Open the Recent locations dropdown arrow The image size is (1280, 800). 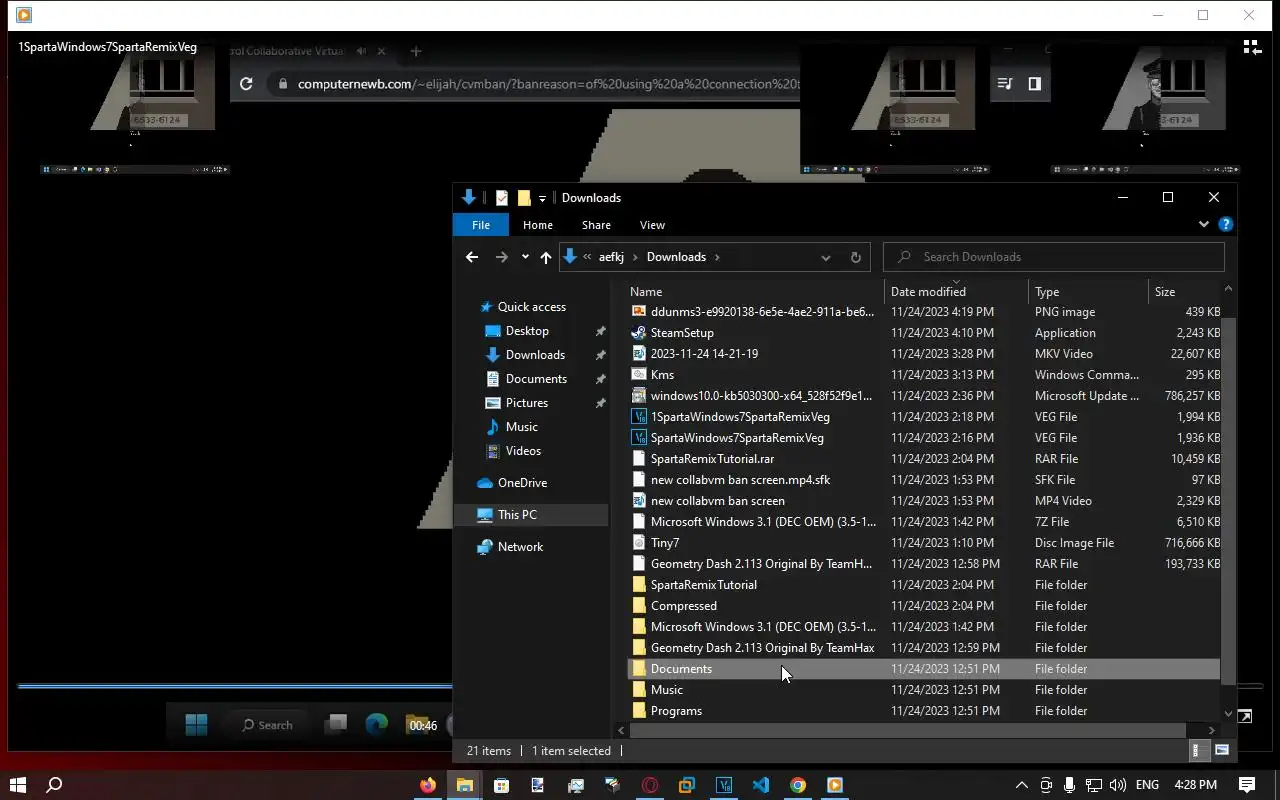pyautogui.click(x=525, y=257)
